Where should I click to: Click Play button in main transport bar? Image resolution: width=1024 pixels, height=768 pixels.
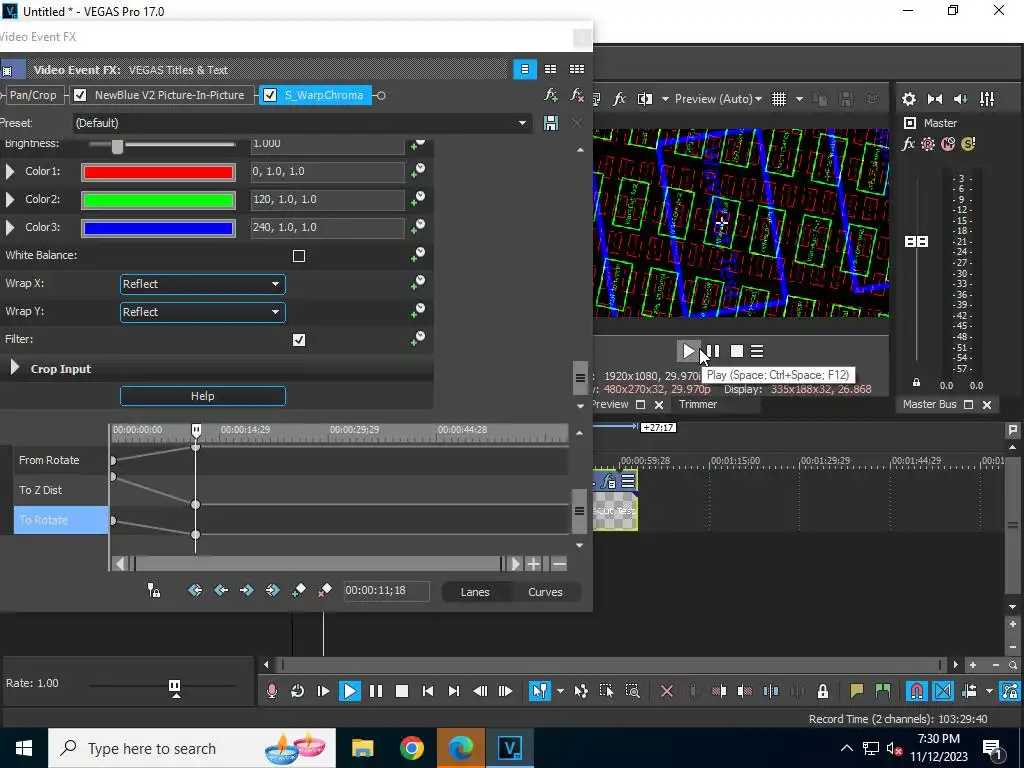coord(349,691)
